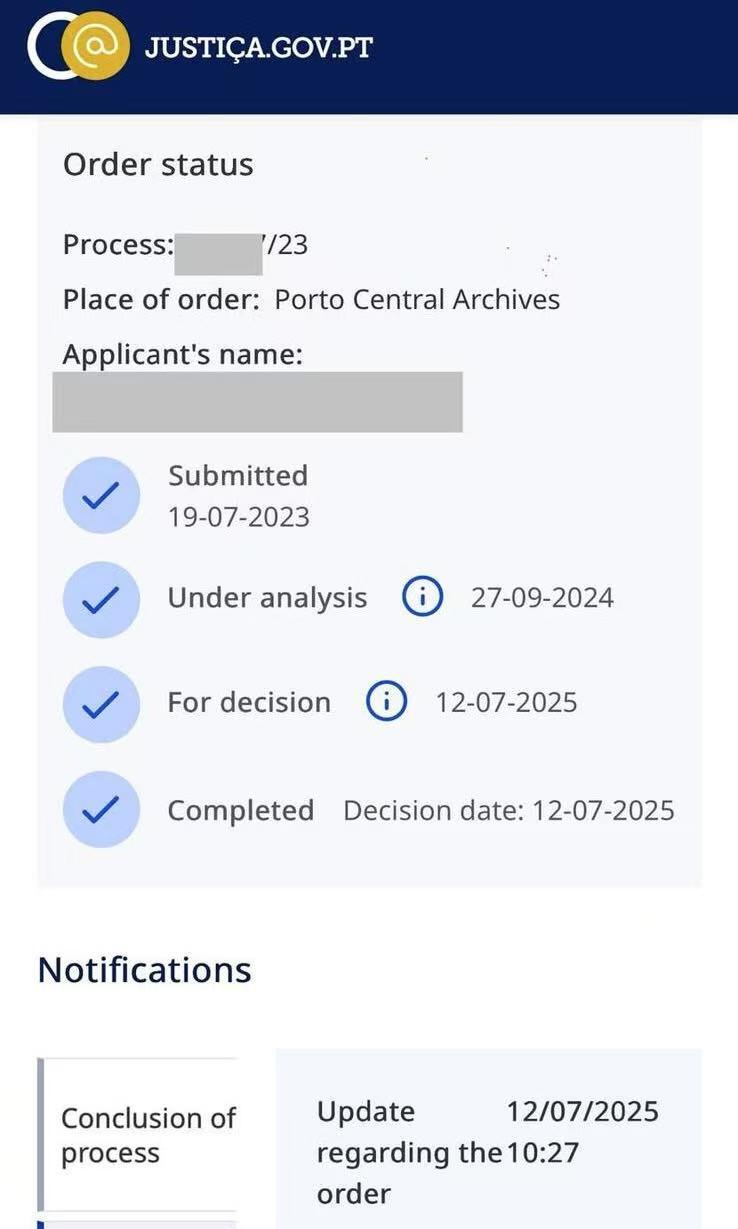Click the notification timestamp 12/07/2025 10:27
The image size is (738, 1229).
[583, 1132]
